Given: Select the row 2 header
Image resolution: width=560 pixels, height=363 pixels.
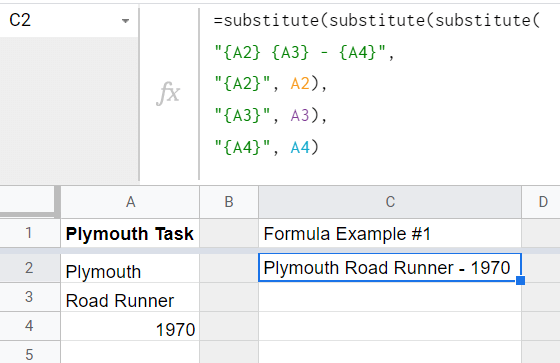Looking at the screenshot, I should coord(29,268).
